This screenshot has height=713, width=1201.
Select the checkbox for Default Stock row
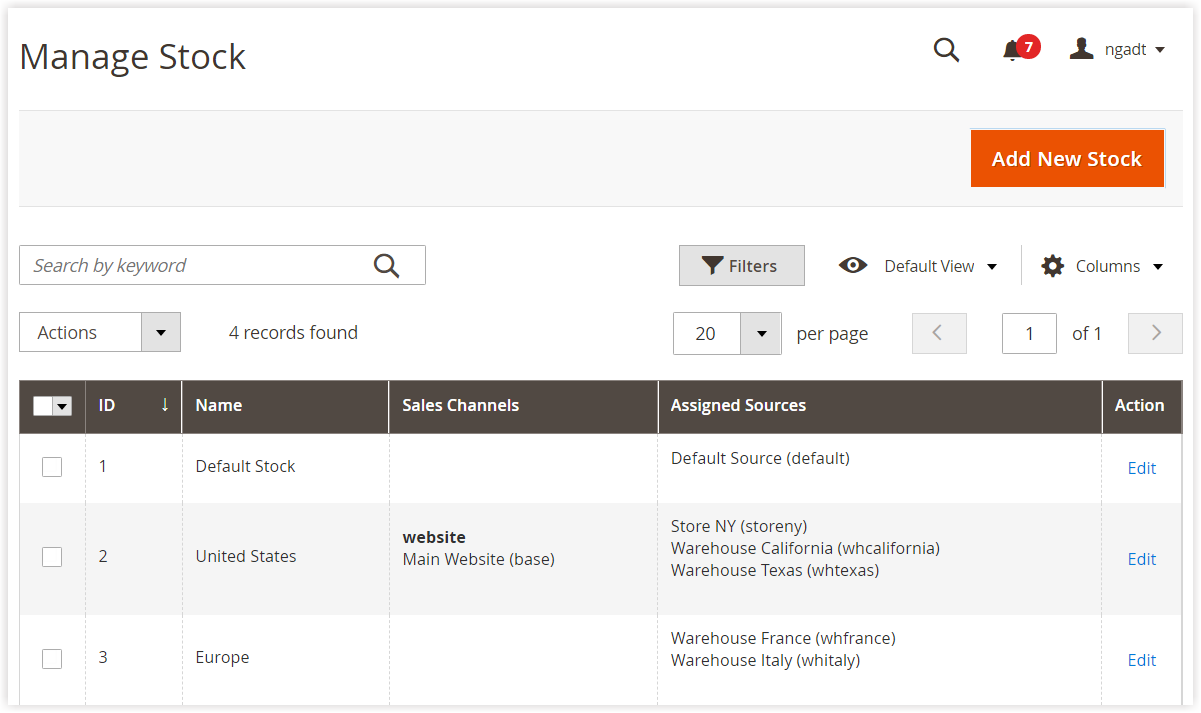point(51,466)
